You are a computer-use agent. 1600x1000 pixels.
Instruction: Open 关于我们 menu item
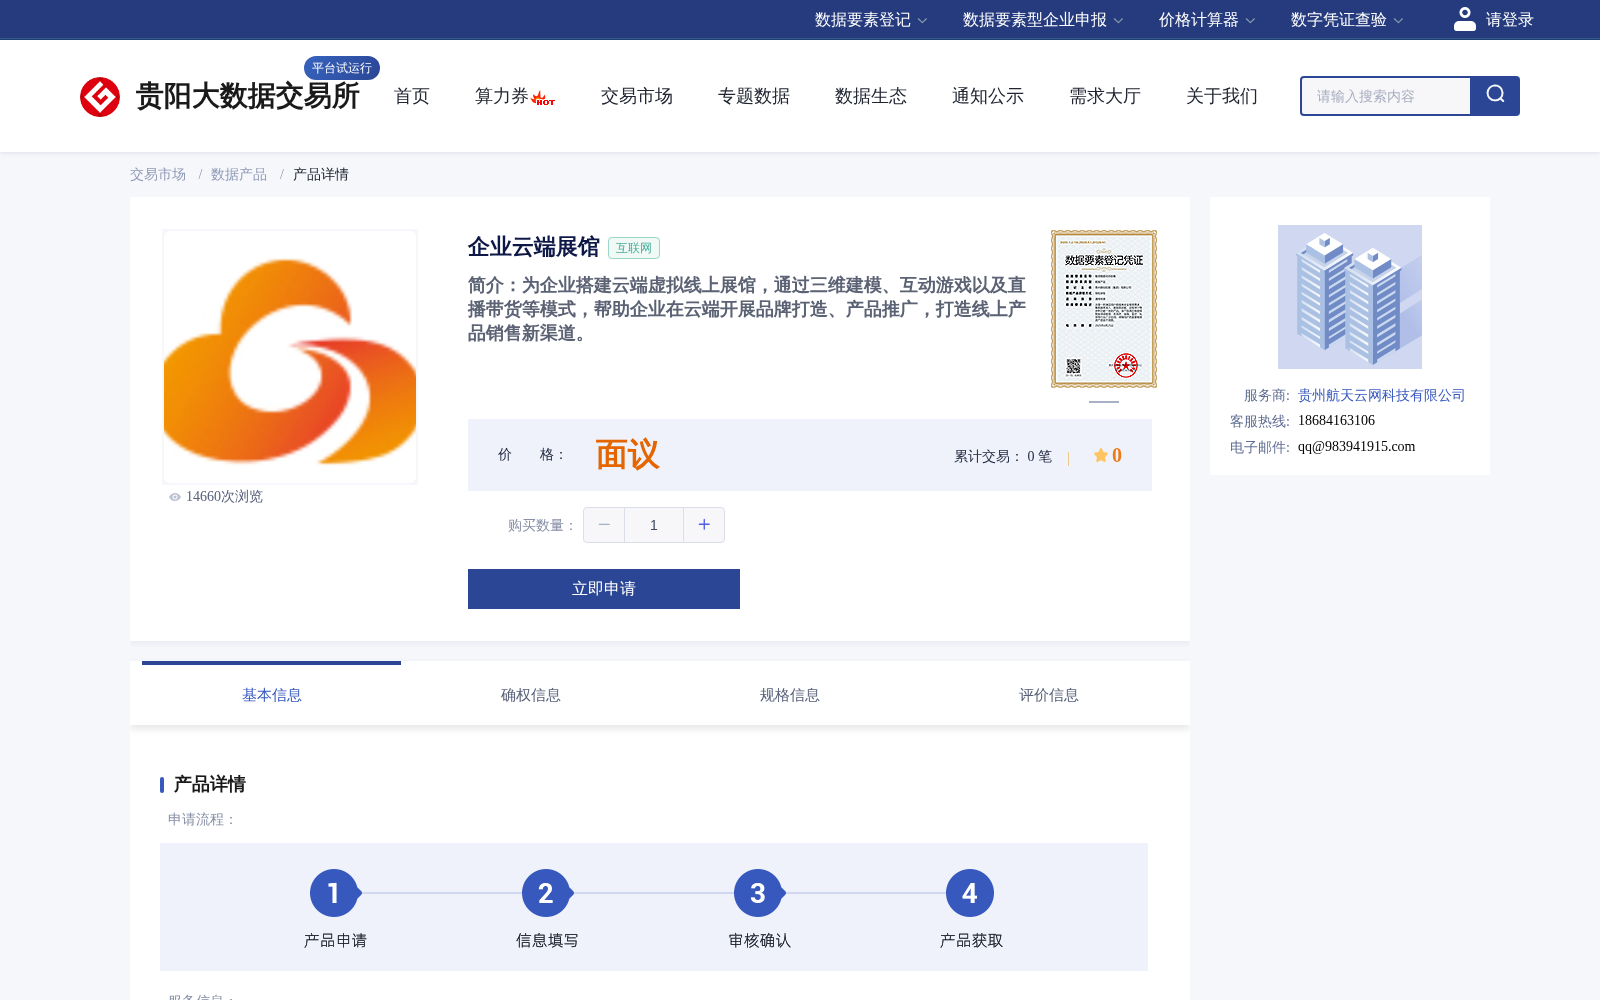1222,96
